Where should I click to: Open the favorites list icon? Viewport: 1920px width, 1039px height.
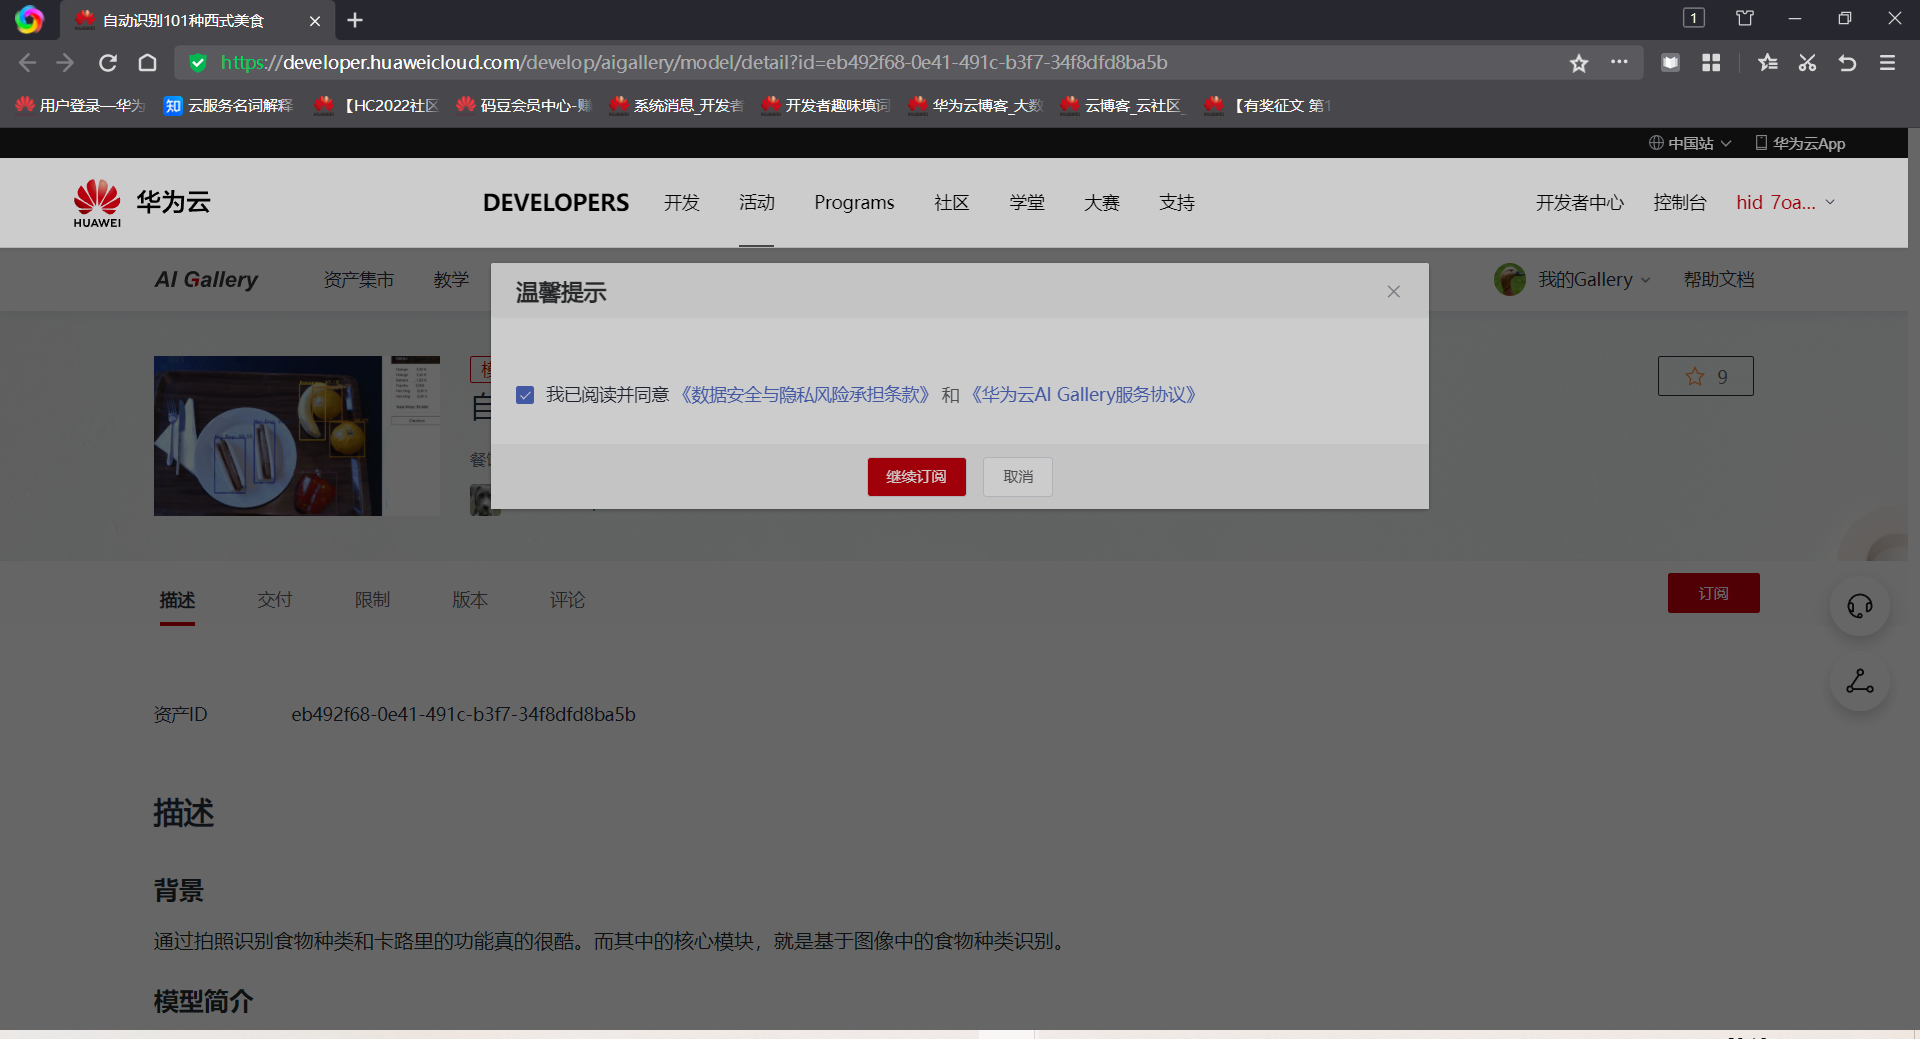(1768, 63)
